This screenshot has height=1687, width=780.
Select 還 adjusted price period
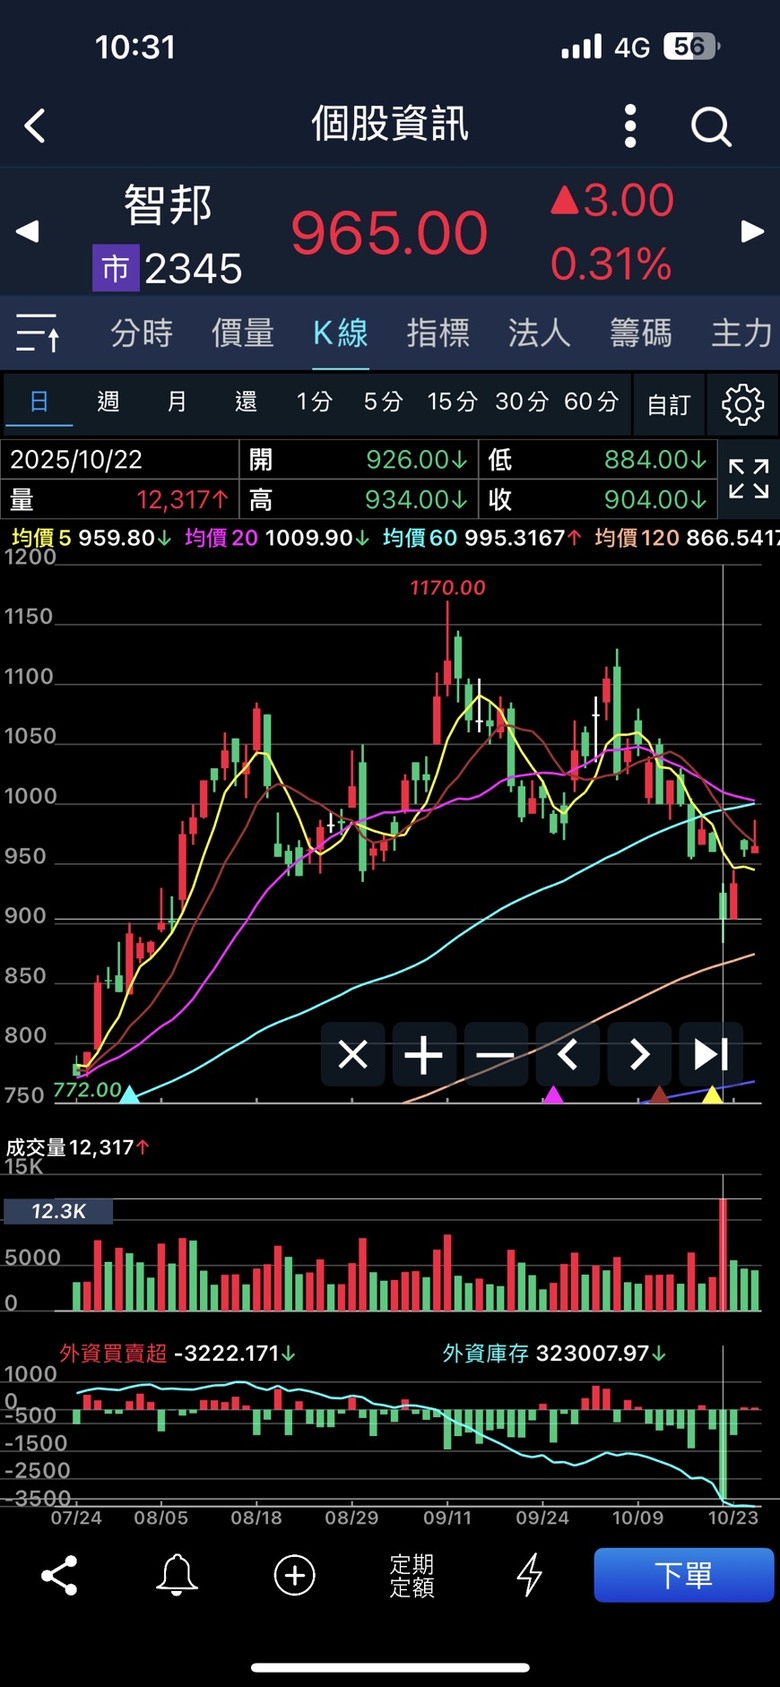click(x=246, y=402)
